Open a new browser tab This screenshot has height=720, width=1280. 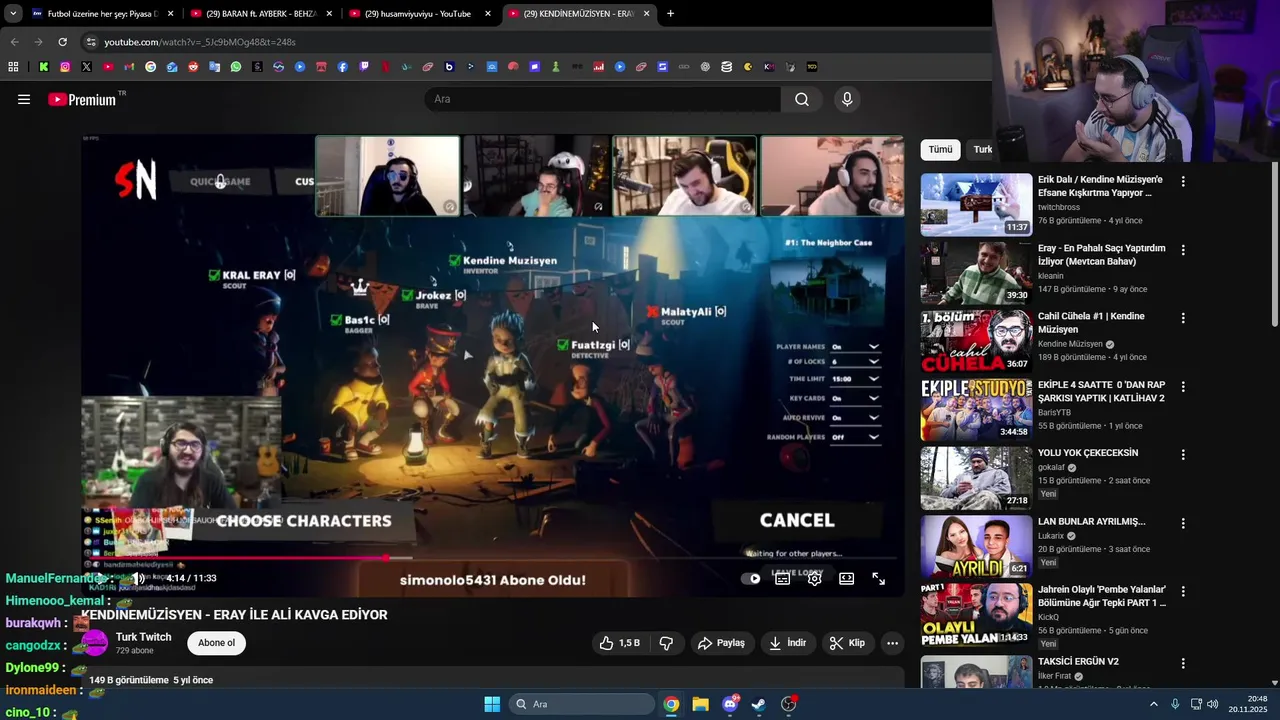click(x=670, y=13)
